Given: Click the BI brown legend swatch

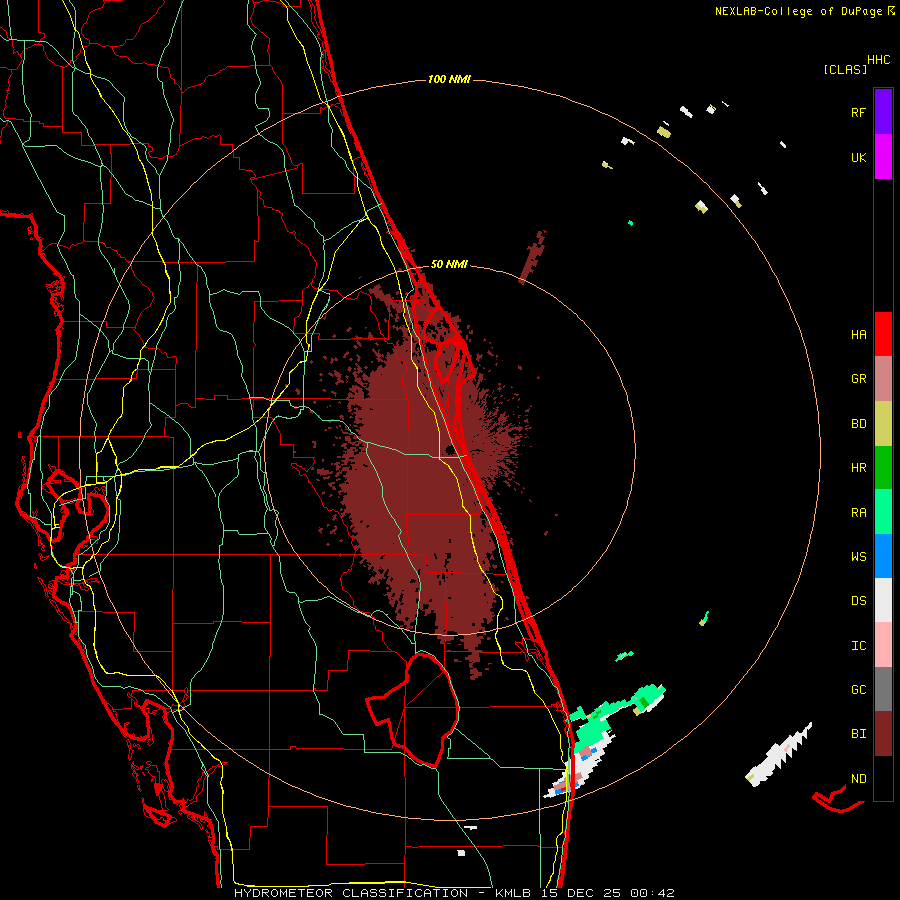Looking at the screenshot, I should coord(883,734).
